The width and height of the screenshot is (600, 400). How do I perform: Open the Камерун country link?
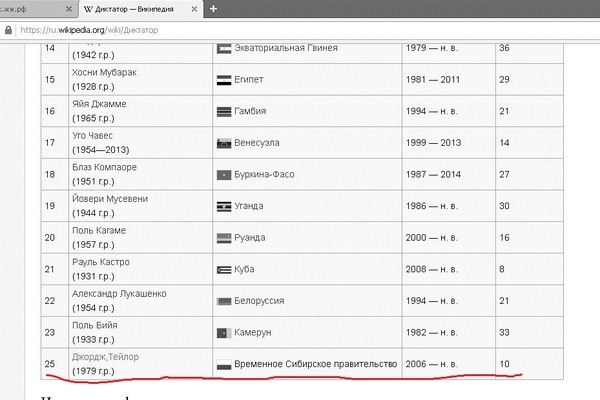click(x=253, y=332)
